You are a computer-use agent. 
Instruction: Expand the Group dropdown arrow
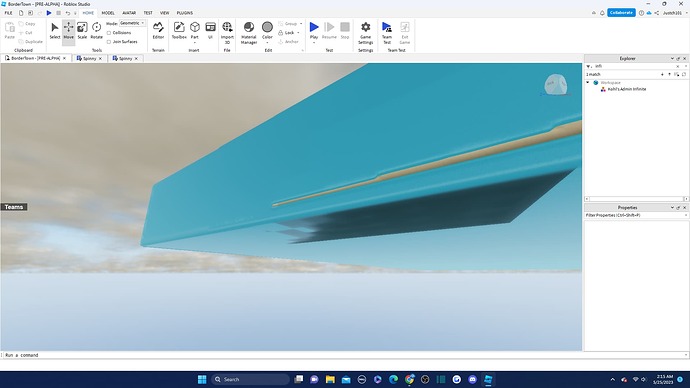tap(301, 24)
